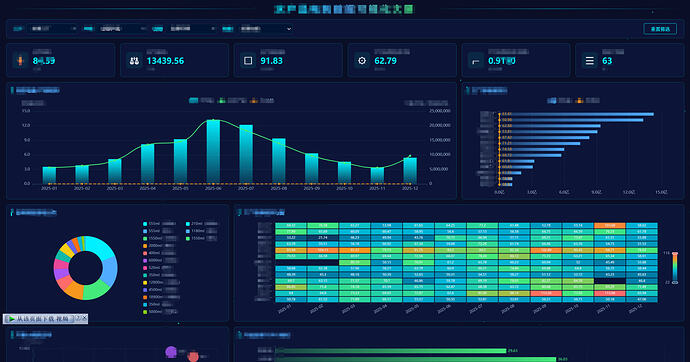Toggle the orange dashed legend in the monthly combo chart
Viewport: 690px width, 362px height.
coord(262,101)
